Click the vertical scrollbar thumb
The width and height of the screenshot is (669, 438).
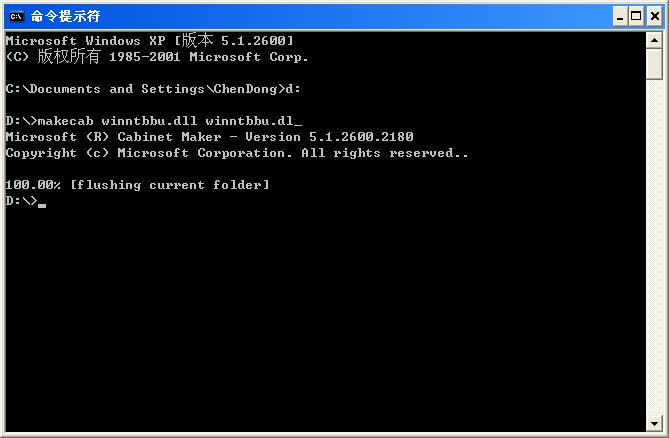(x=654, y=64)
